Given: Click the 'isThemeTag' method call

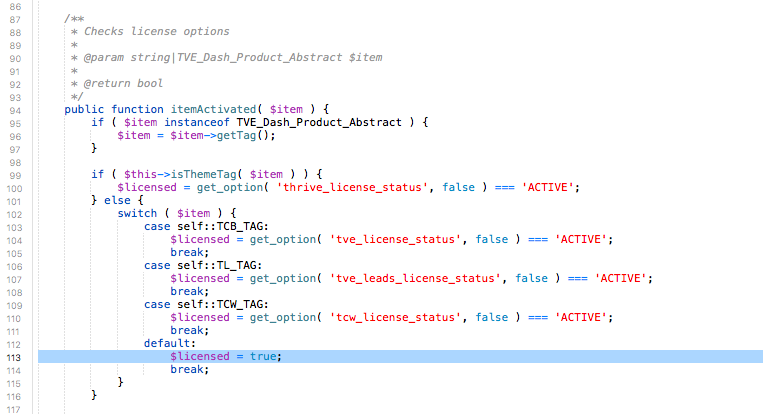Looking at the screenshot, I should 203,174.
